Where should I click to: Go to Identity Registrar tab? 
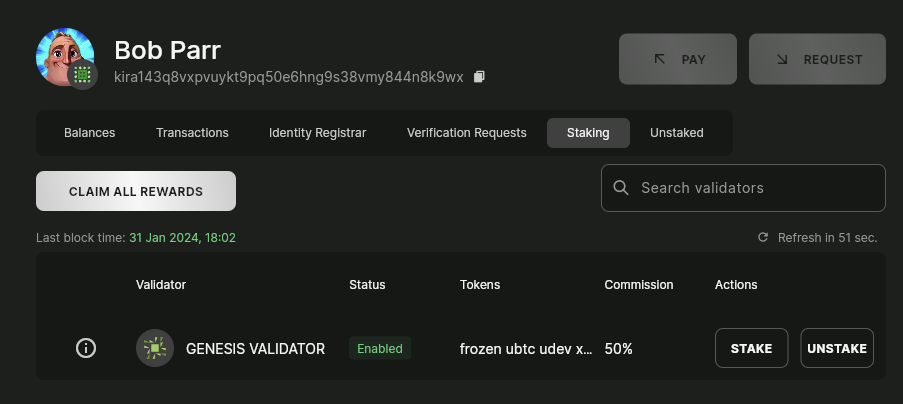coord(317,133)
